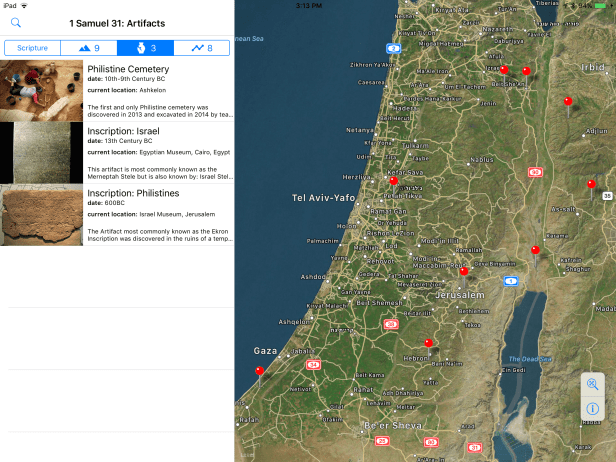Screen dimensions: 616x462
Task: Click the map zoom-to-fit magnifier button
Action: (x=593, y=386)
